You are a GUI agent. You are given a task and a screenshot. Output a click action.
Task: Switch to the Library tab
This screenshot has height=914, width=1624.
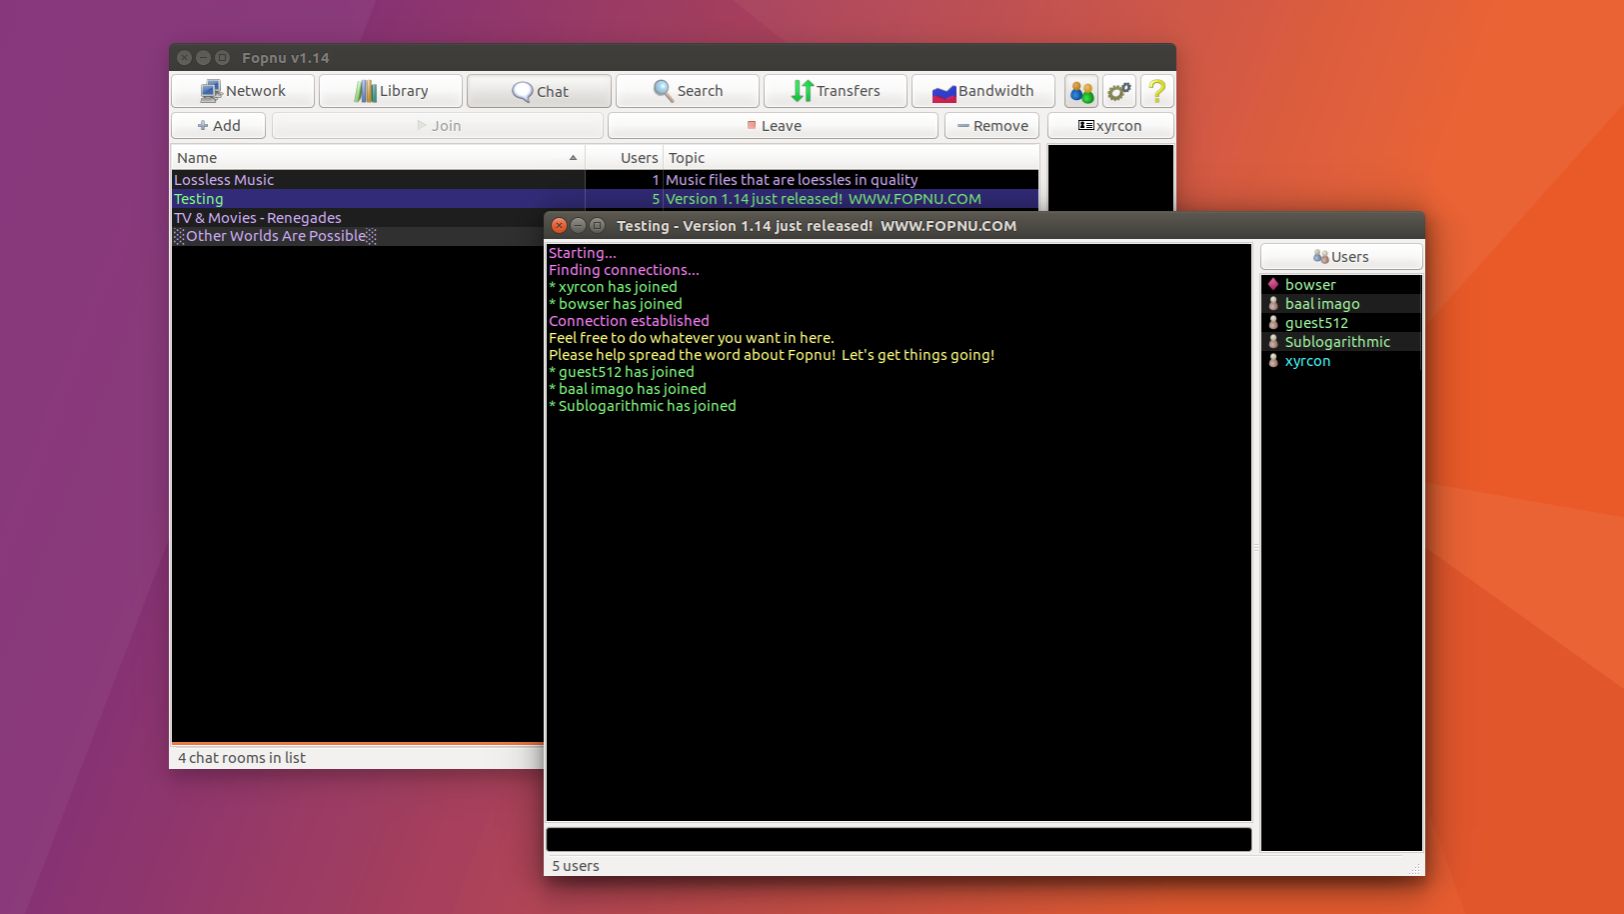click(x=391, y=91)
